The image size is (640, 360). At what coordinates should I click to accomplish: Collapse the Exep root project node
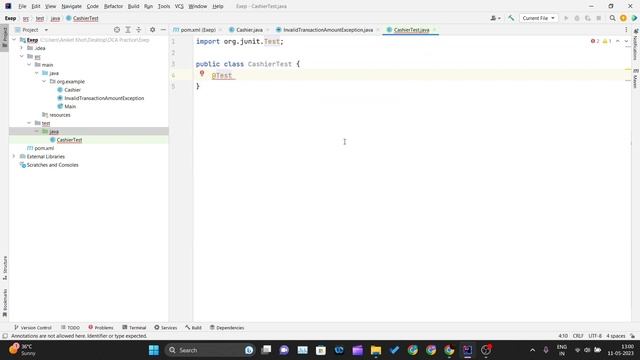(14, 40)
